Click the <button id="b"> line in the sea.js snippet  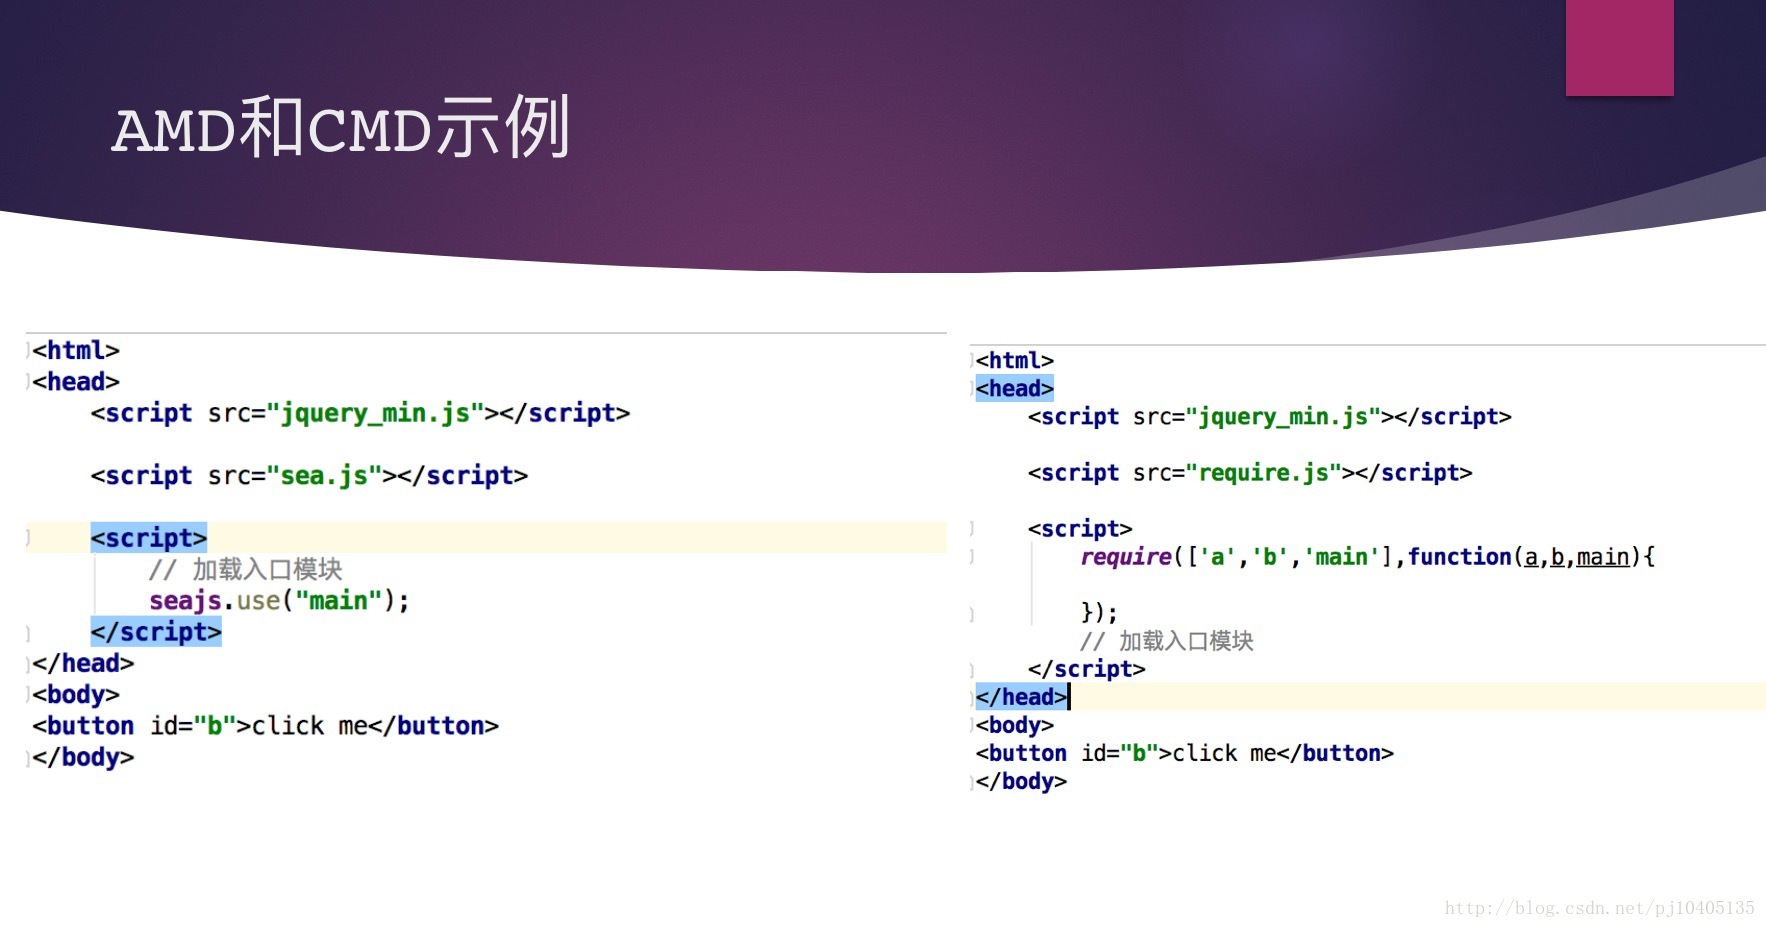point(265,725)
